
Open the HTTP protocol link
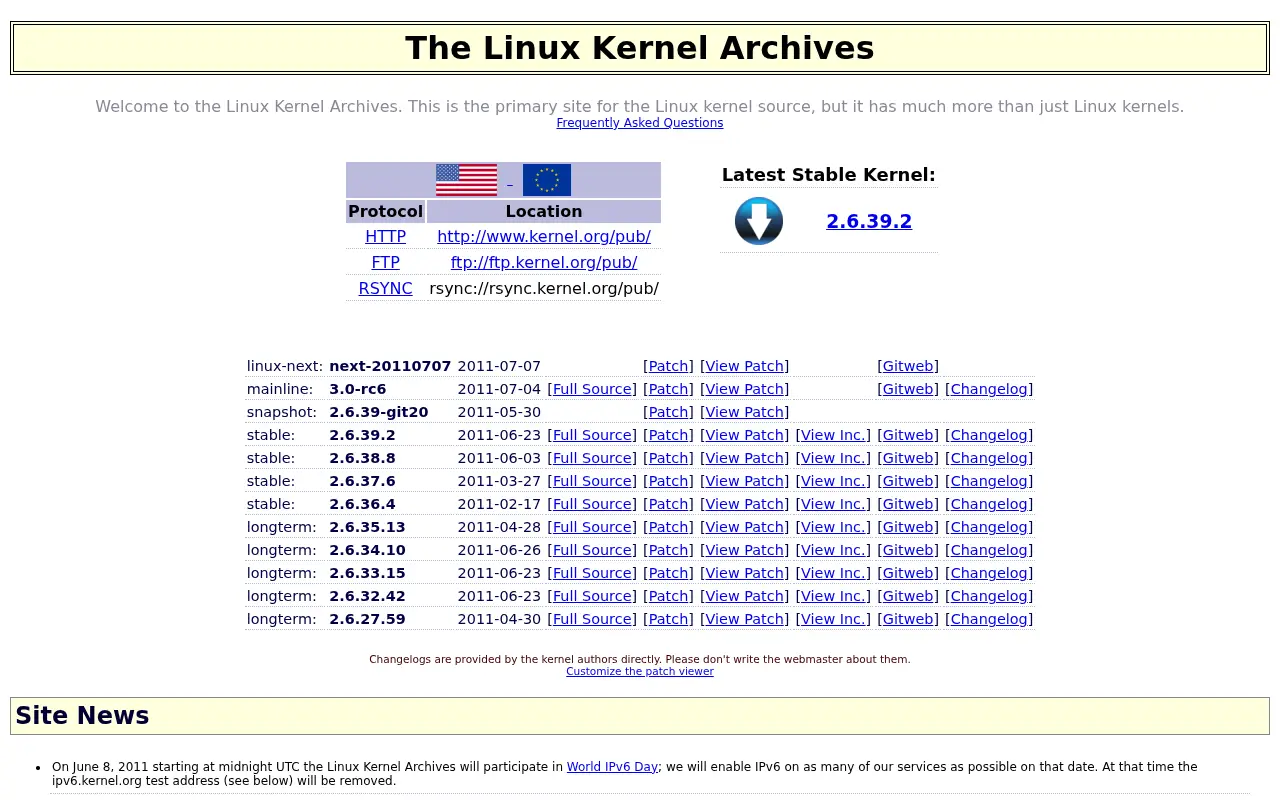[385, 237]
